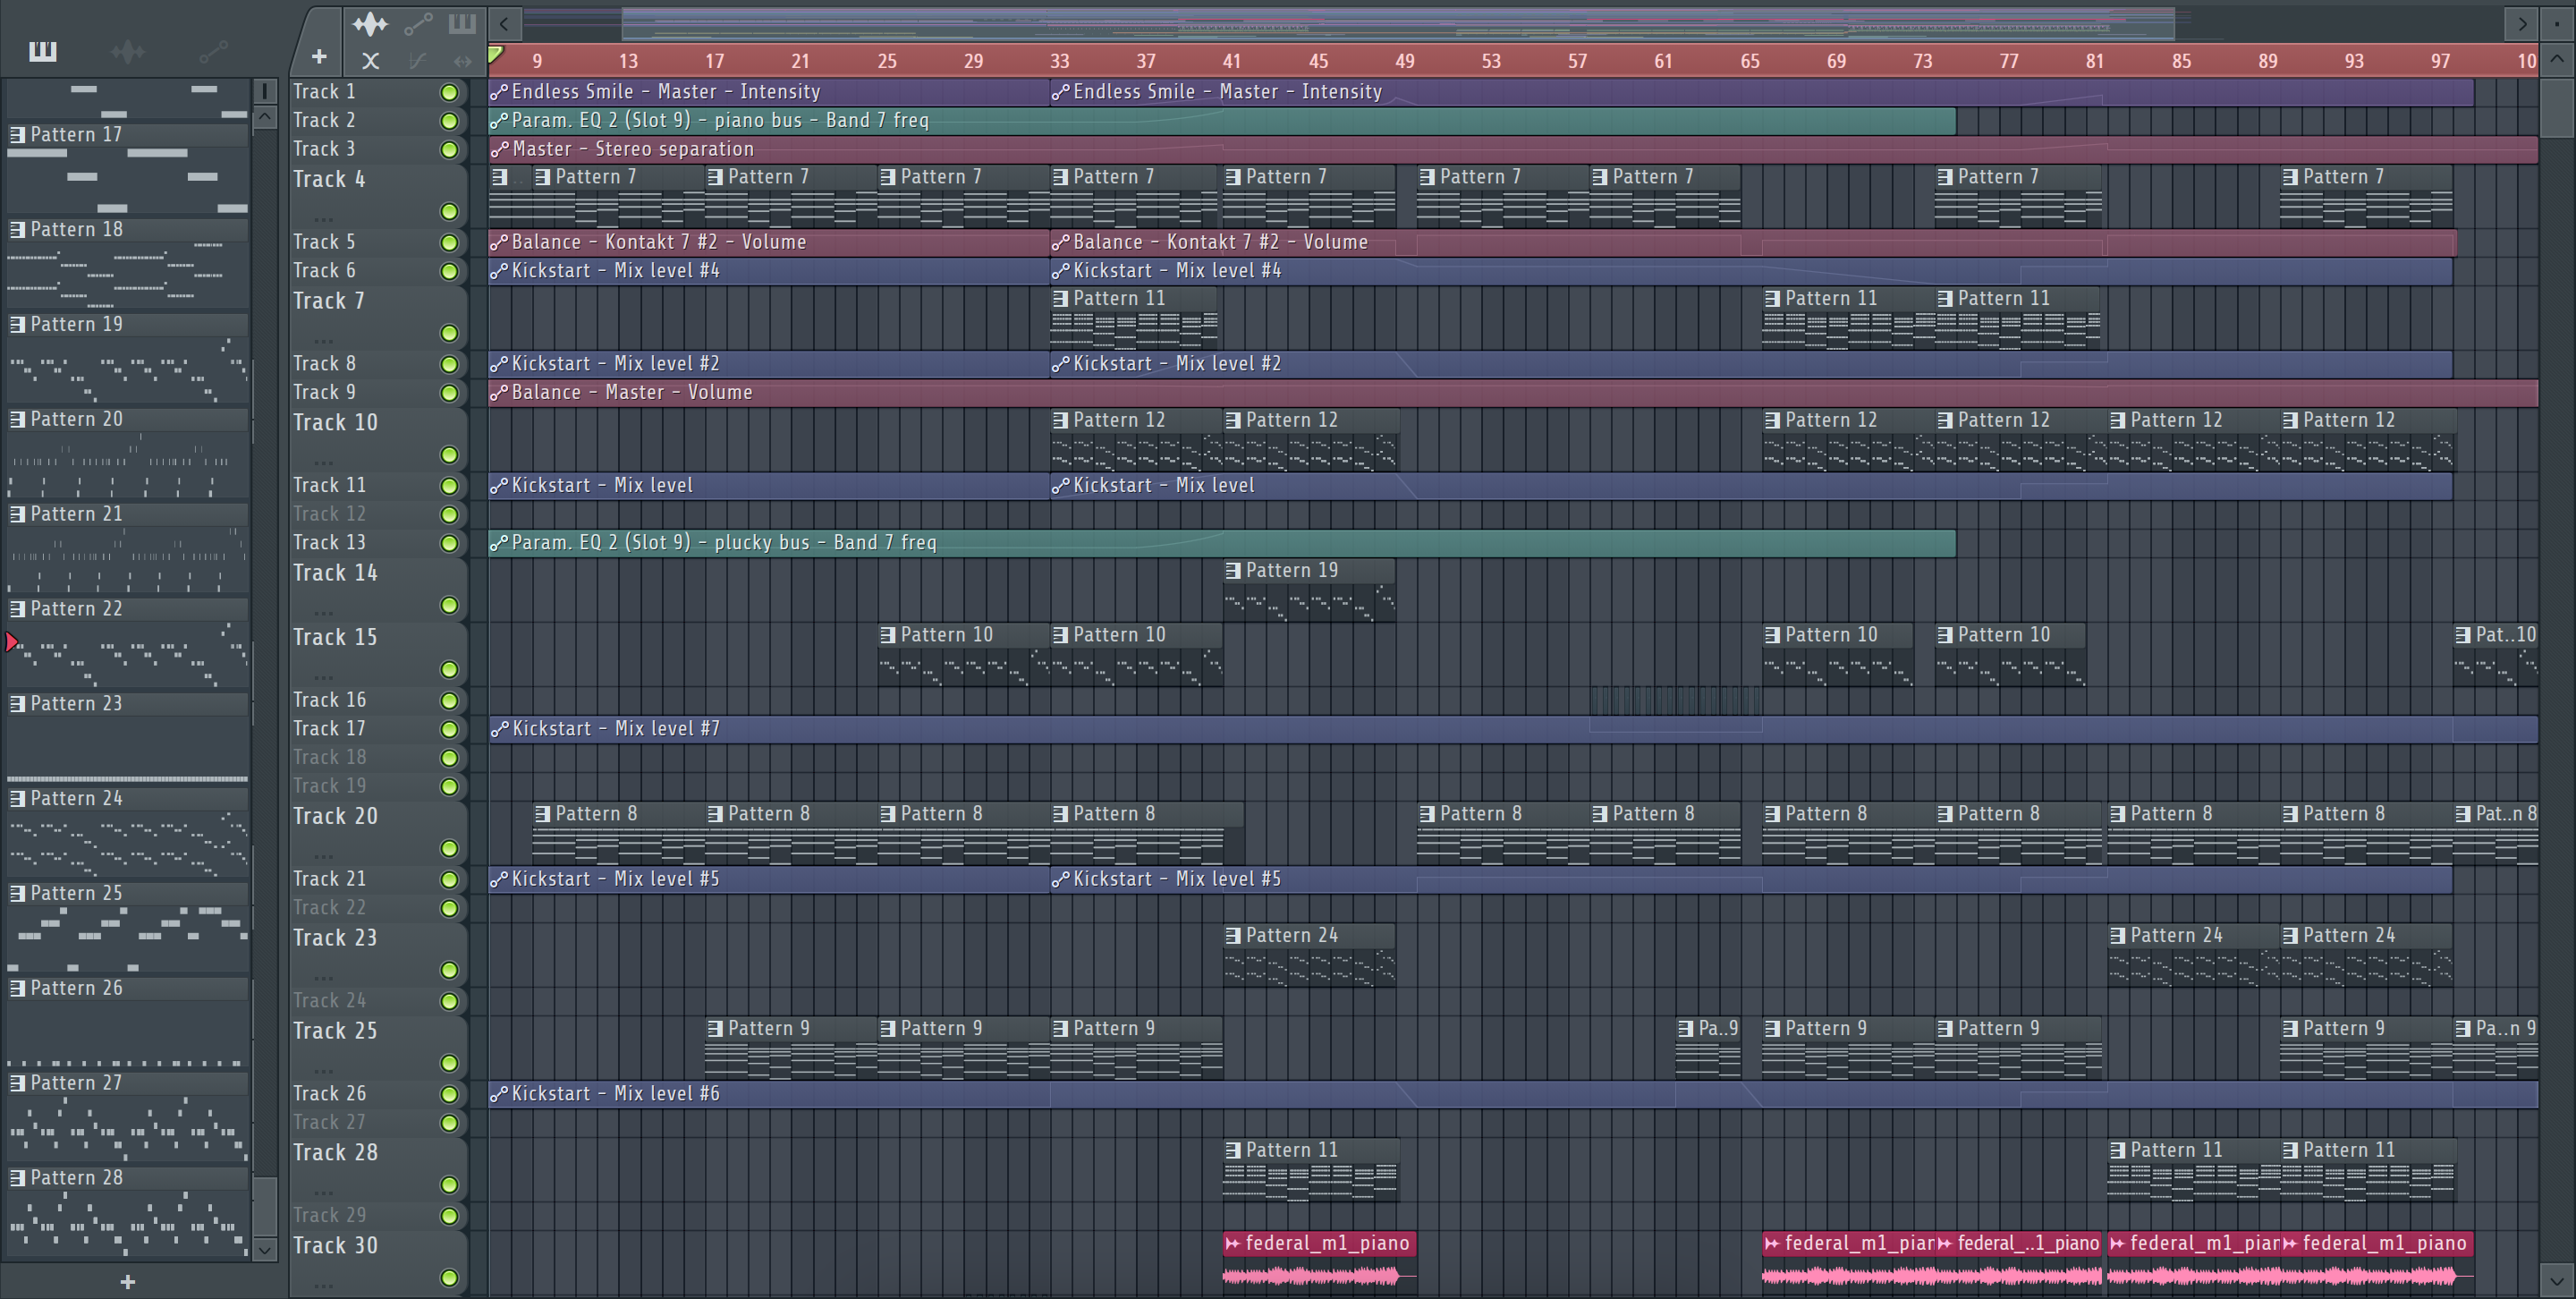Click the Pattern 23 icon in picker
Screen dimensions: 2576x1299
point(17,704)
